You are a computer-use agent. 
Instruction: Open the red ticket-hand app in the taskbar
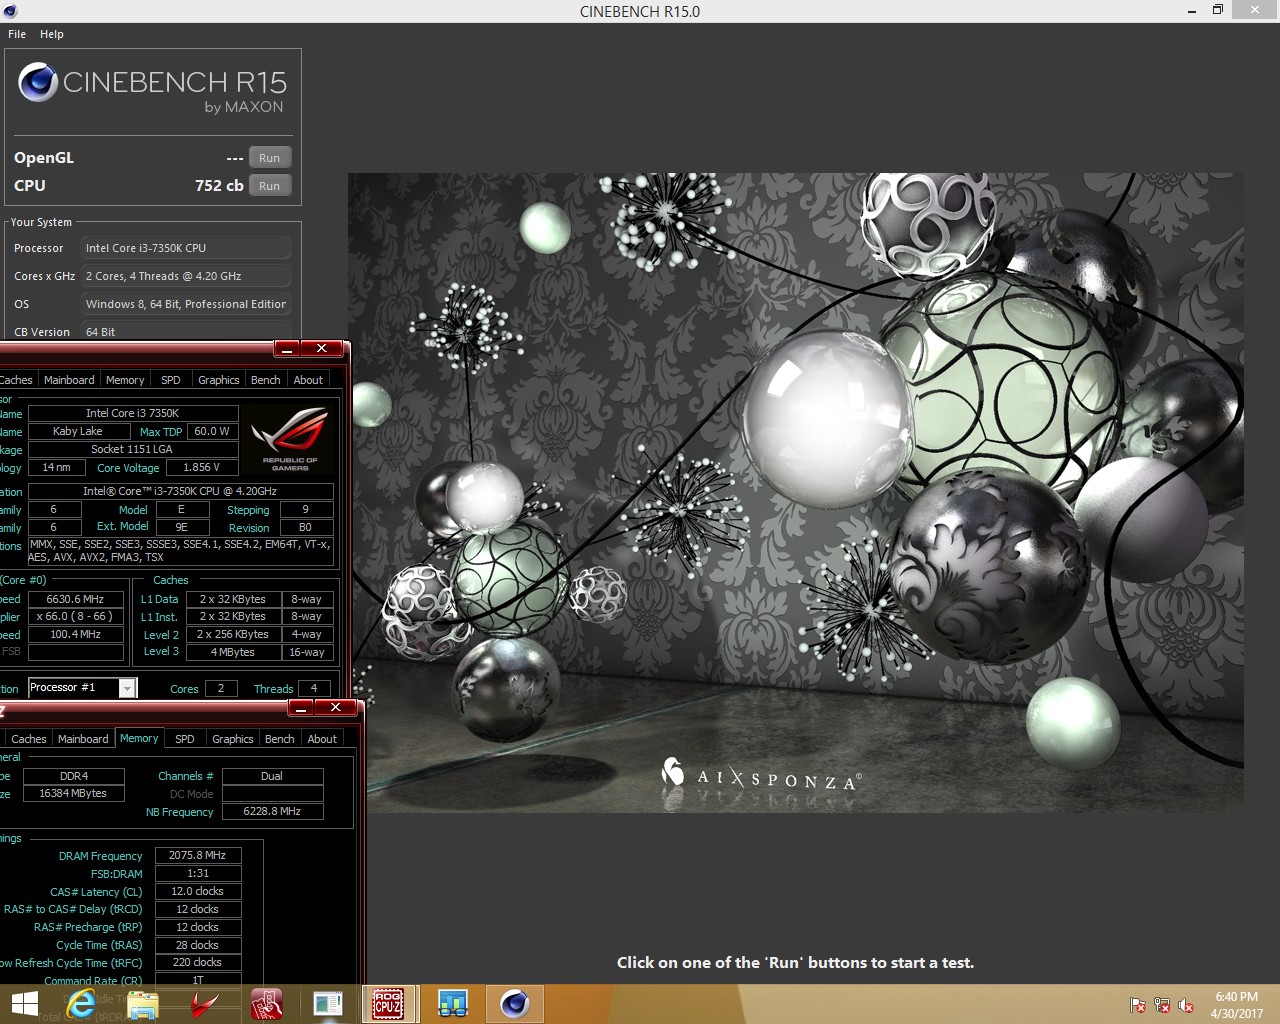click(266, 1004)
